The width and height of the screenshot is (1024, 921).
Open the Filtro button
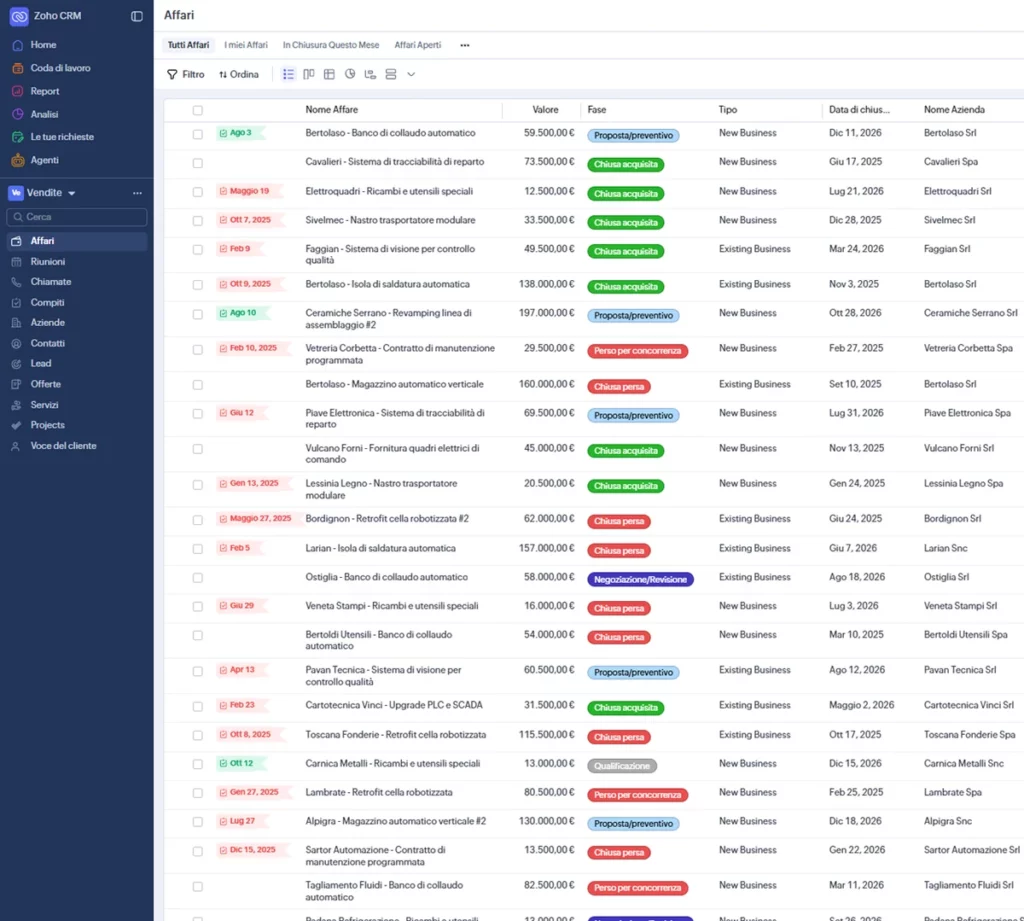(185, 74)
